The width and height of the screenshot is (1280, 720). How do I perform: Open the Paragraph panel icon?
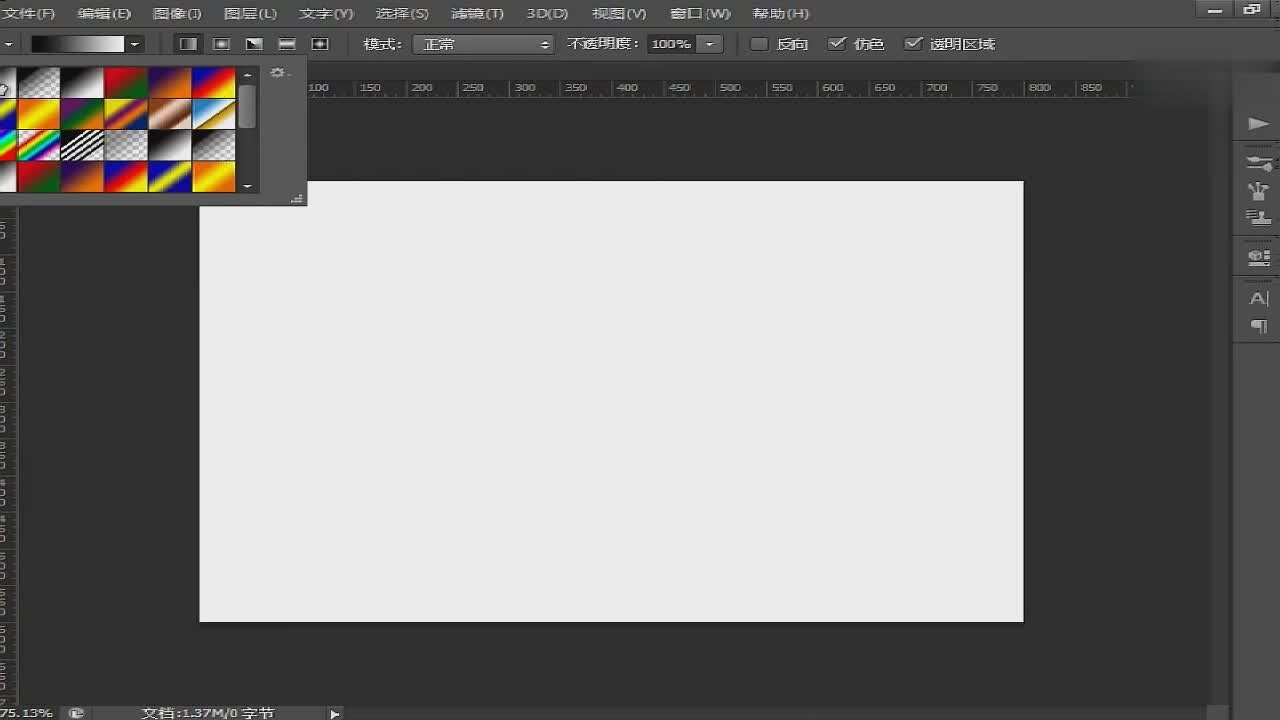(x=1258, y=326)
